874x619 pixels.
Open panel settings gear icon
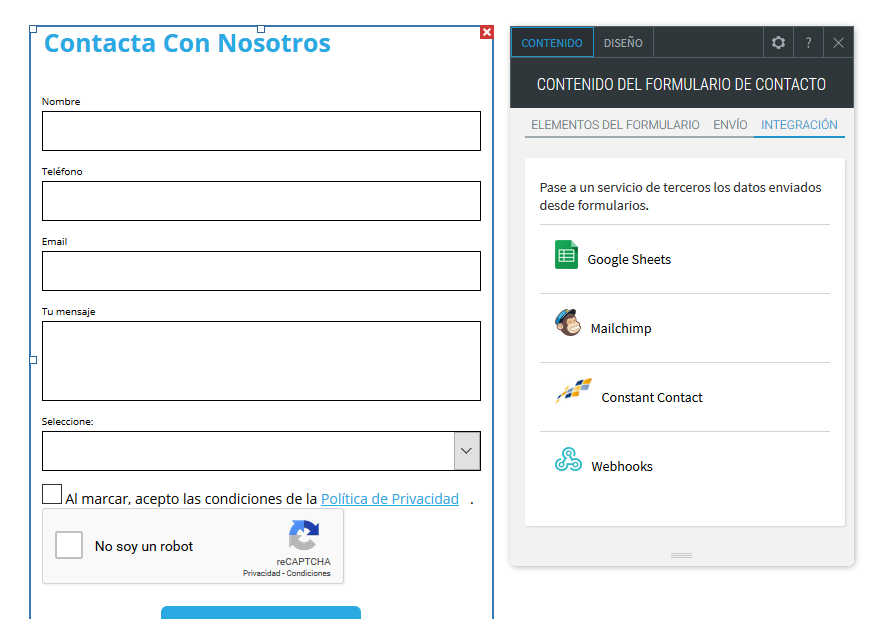point(778,43)
